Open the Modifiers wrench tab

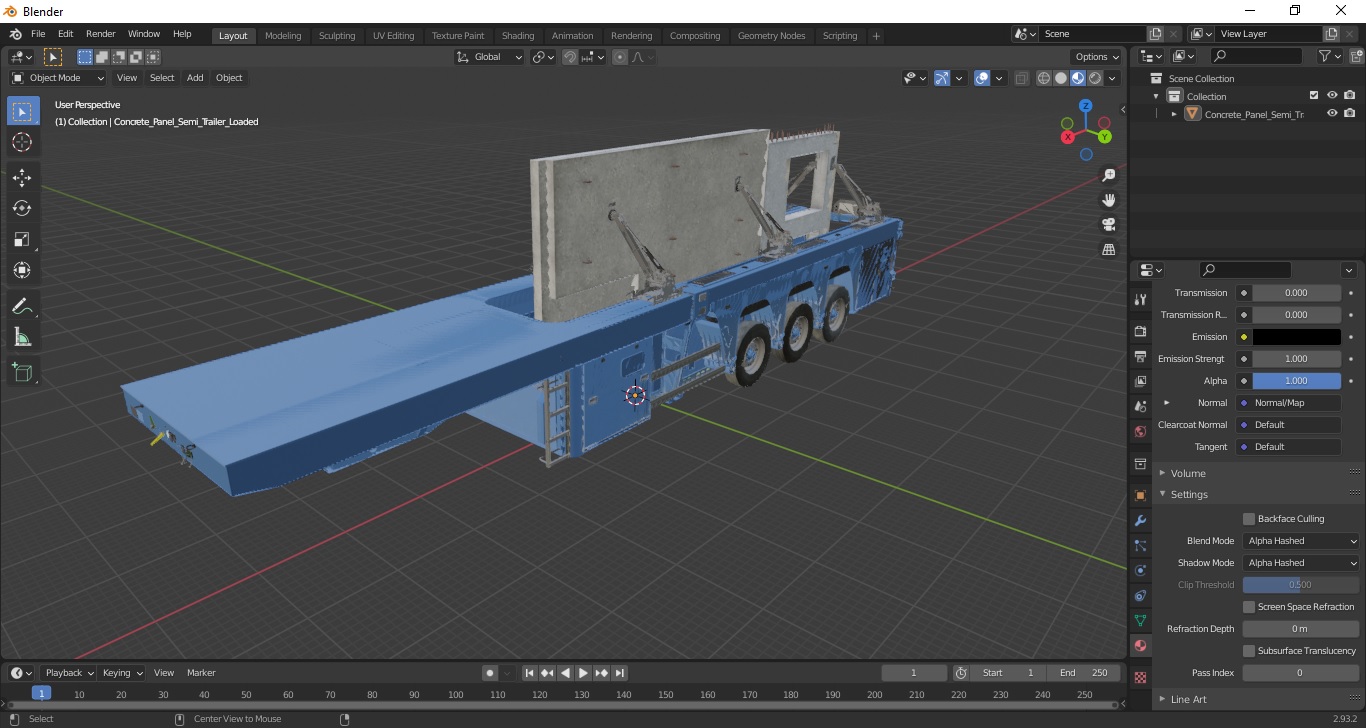click(1140, 521)
